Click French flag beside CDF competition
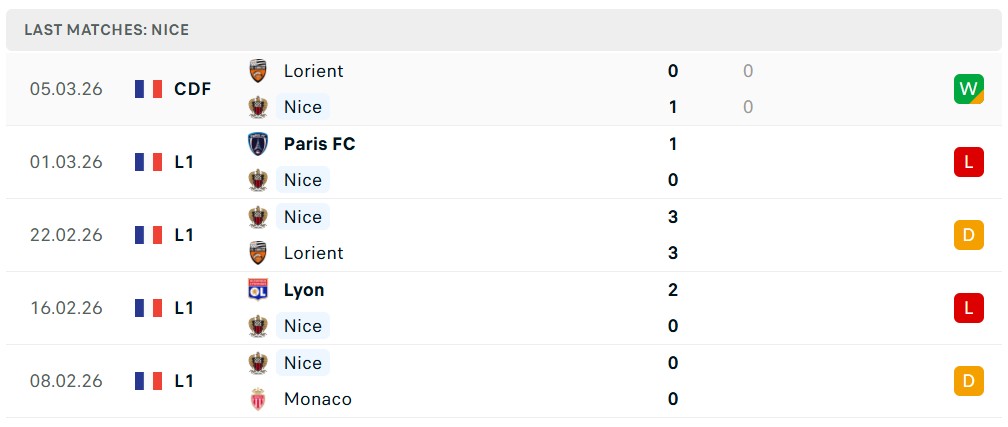Screen dimensions: 1008x427 pos(148,89)
